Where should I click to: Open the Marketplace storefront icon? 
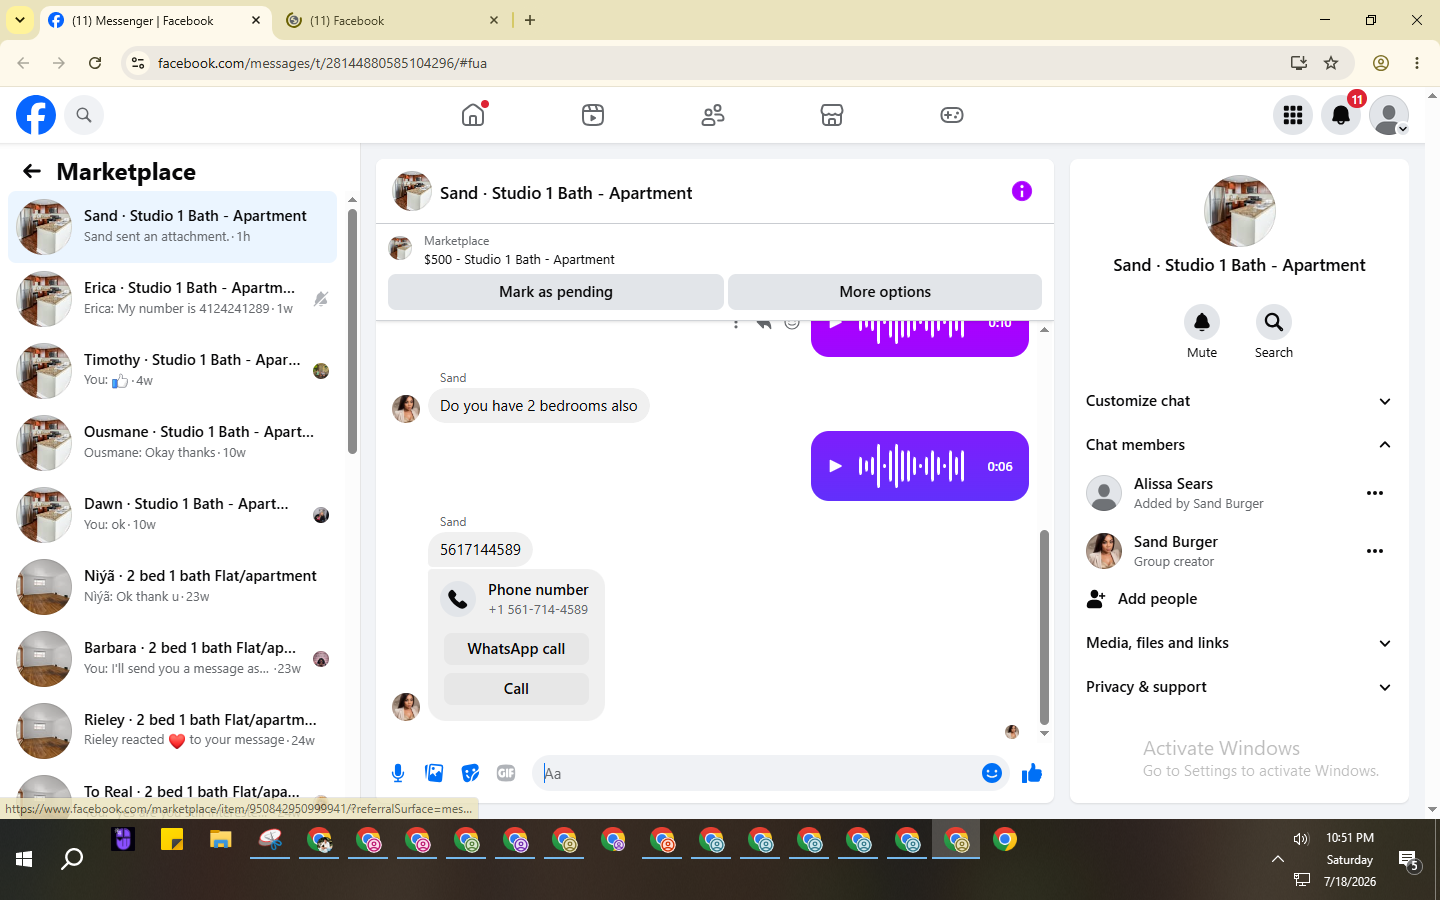point(832,115)
